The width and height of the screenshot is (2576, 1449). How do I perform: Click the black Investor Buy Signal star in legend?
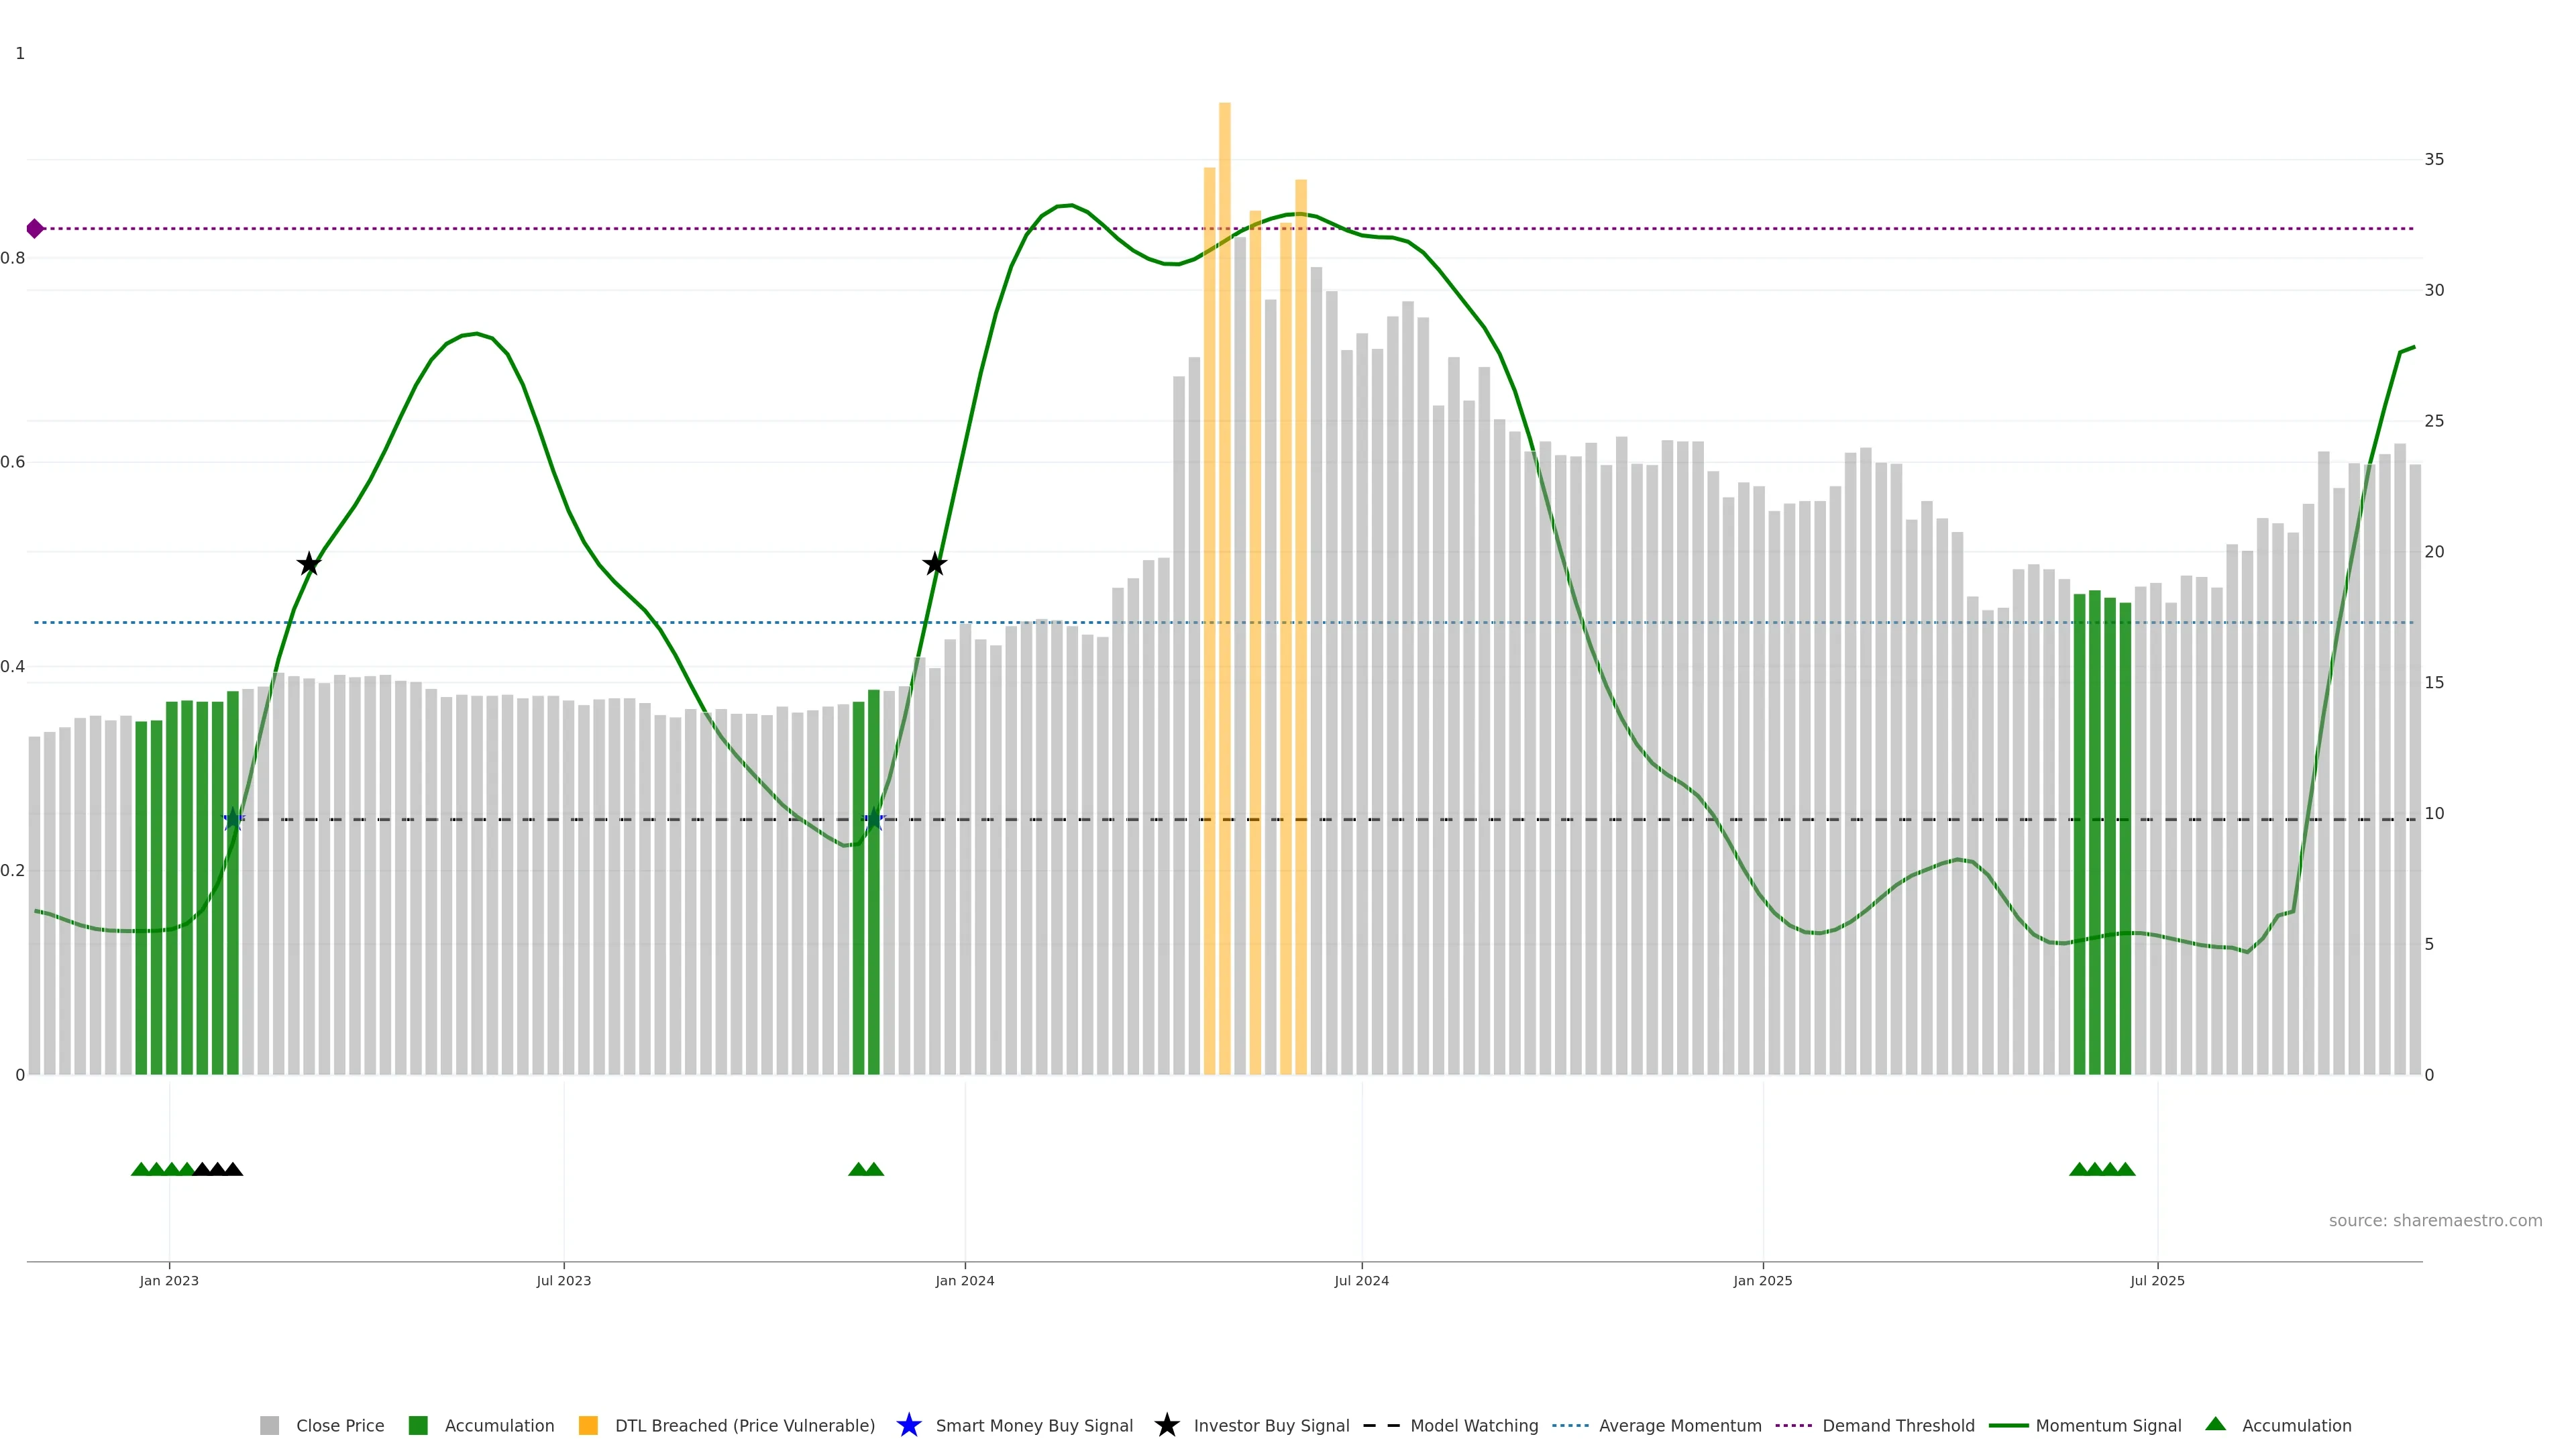point(1166,1425)
